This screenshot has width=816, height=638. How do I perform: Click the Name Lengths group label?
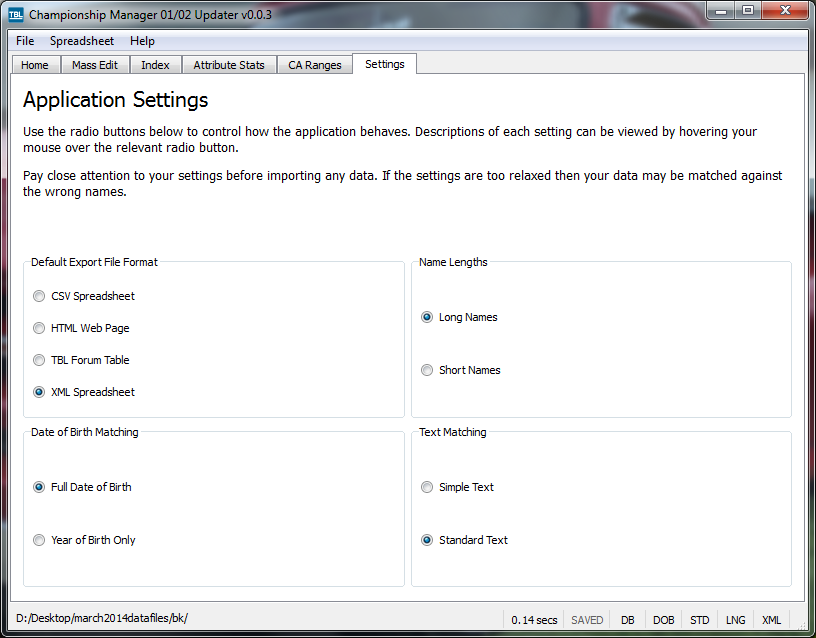(453, 262)
